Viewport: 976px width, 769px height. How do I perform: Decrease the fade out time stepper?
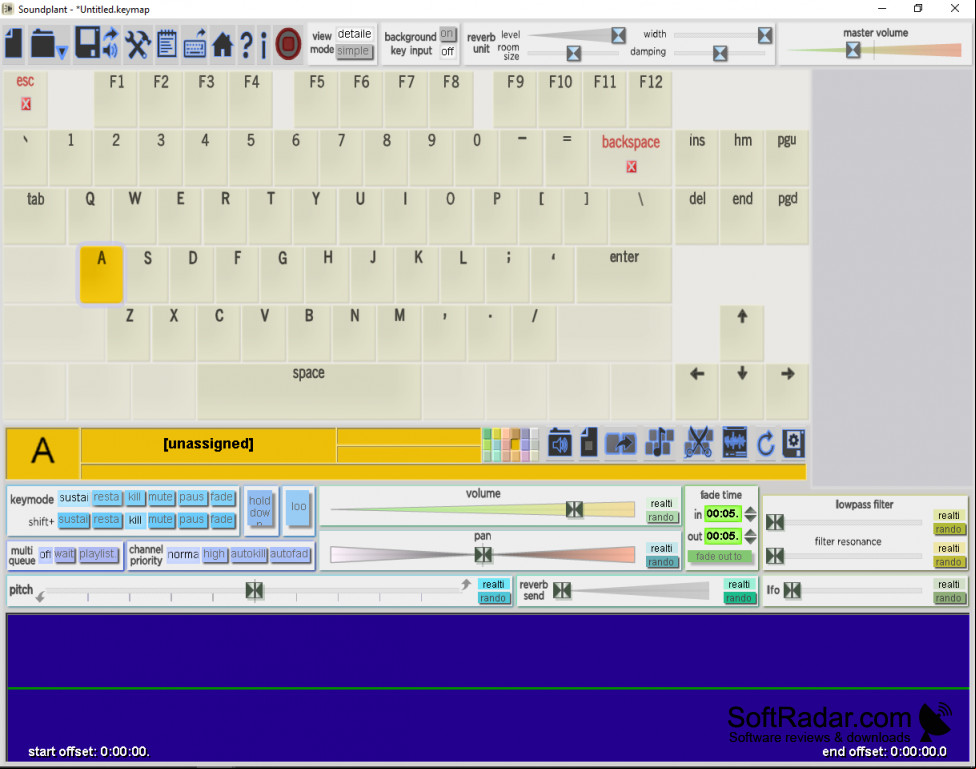tap(750, 540)
